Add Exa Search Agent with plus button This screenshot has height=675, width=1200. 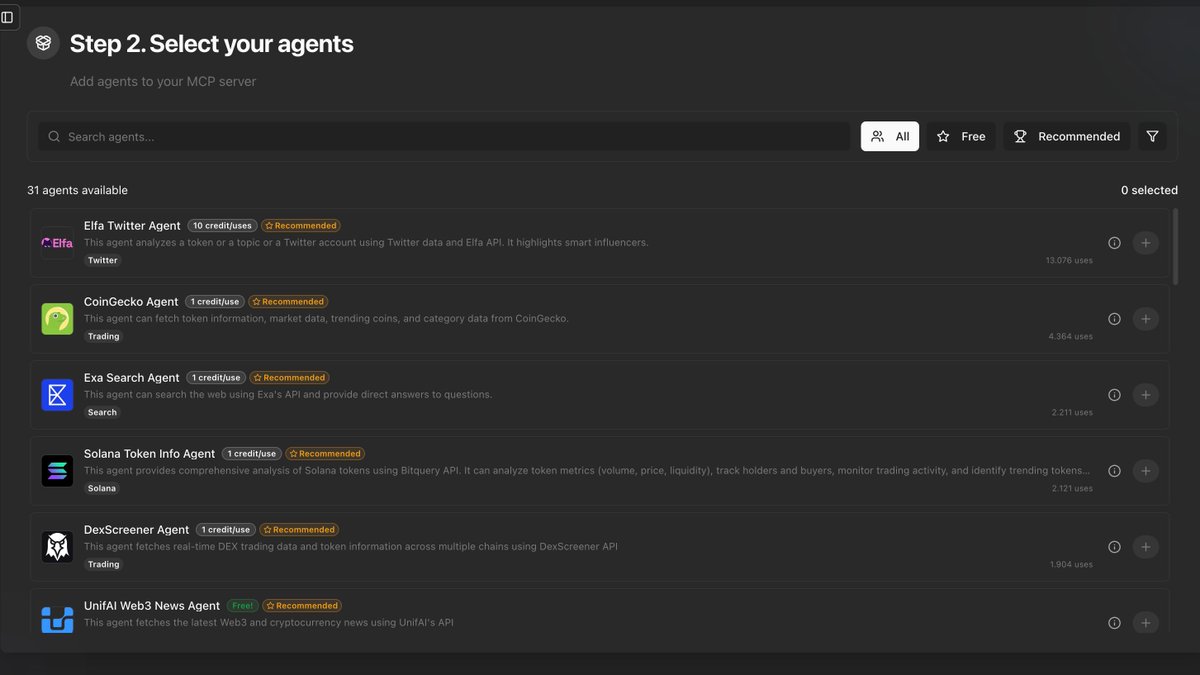point(1146,395)
